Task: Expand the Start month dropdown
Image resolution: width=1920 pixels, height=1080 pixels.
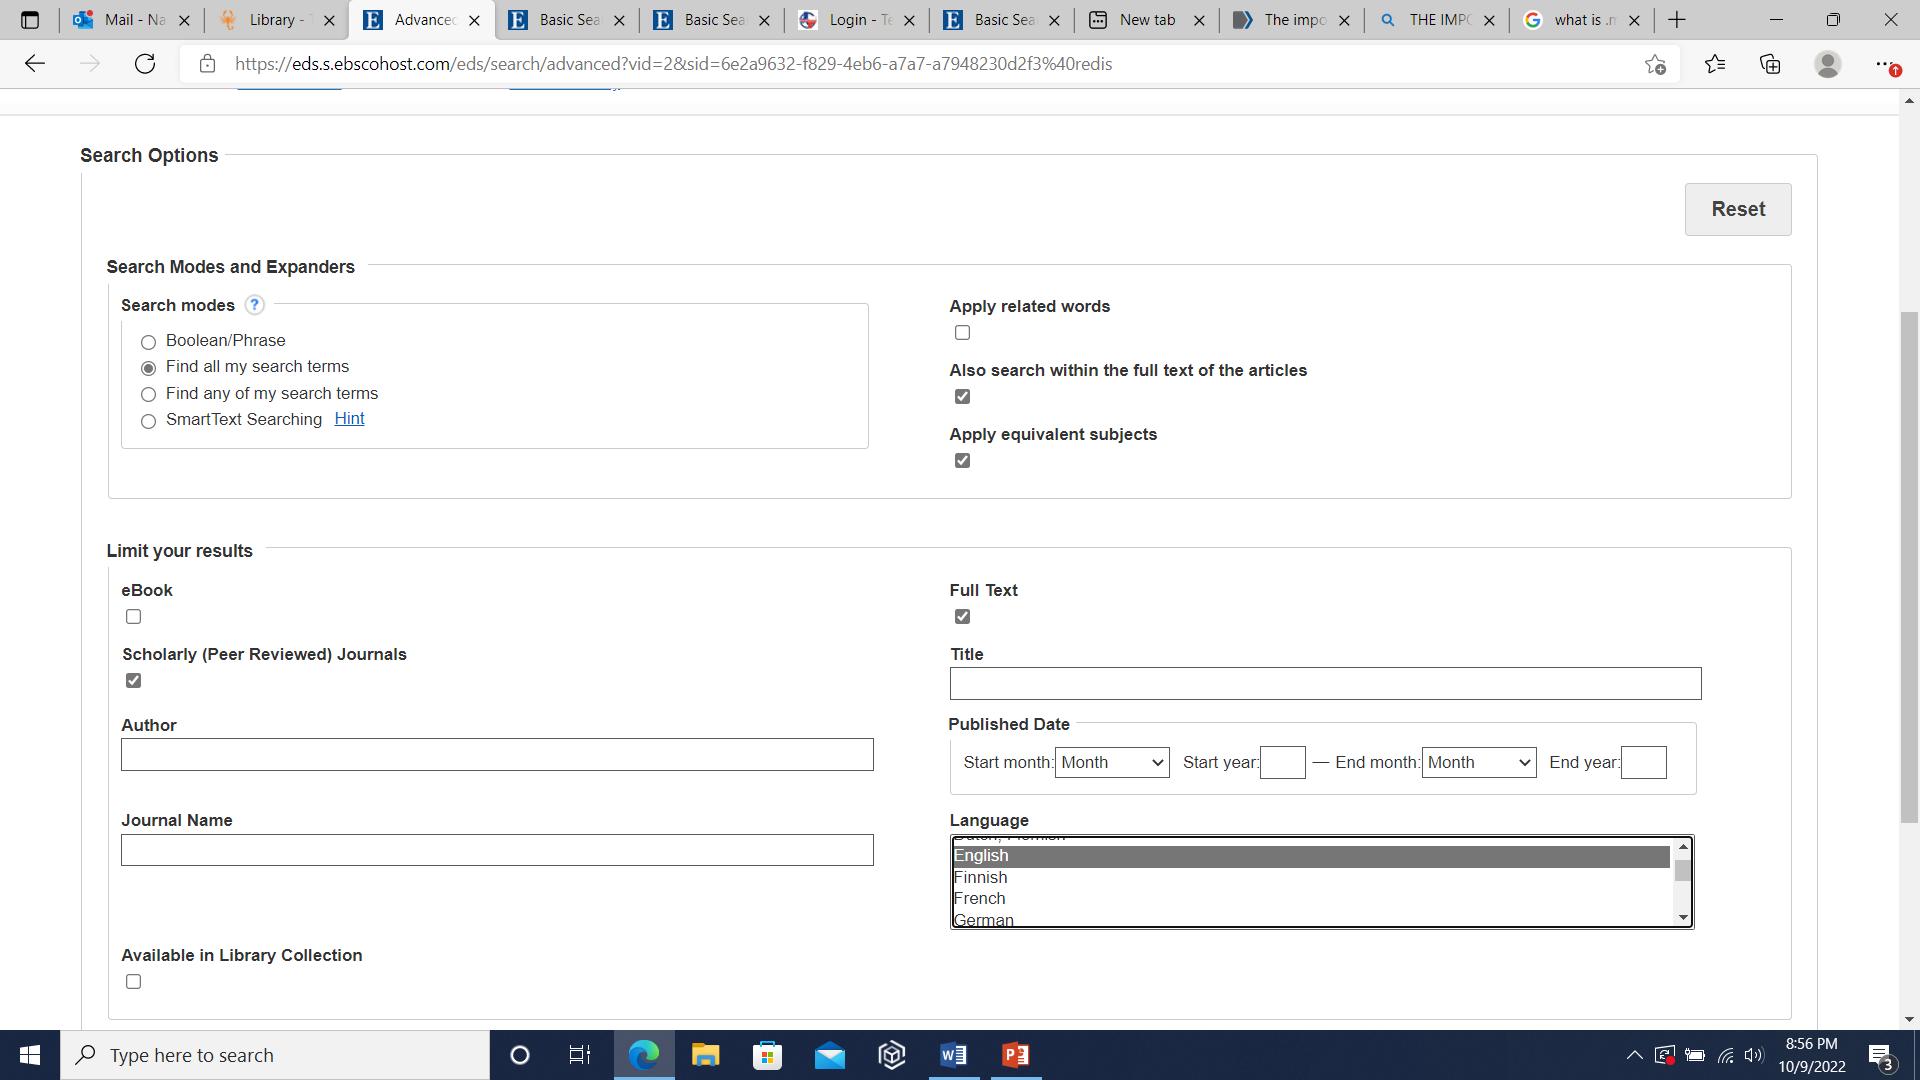Action: click(x=1111, y=763)
